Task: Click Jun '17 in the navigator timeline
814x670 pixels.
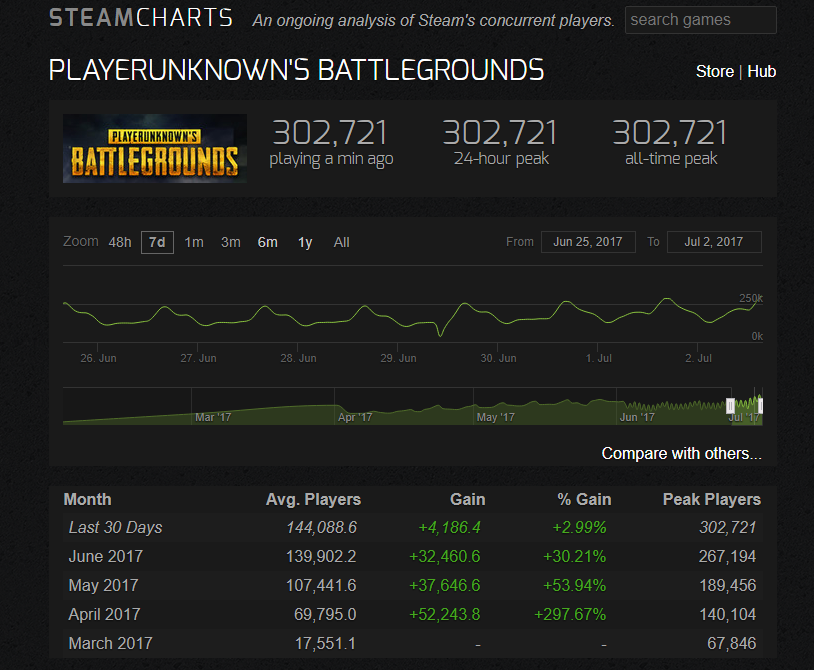Action: point(637,417)
